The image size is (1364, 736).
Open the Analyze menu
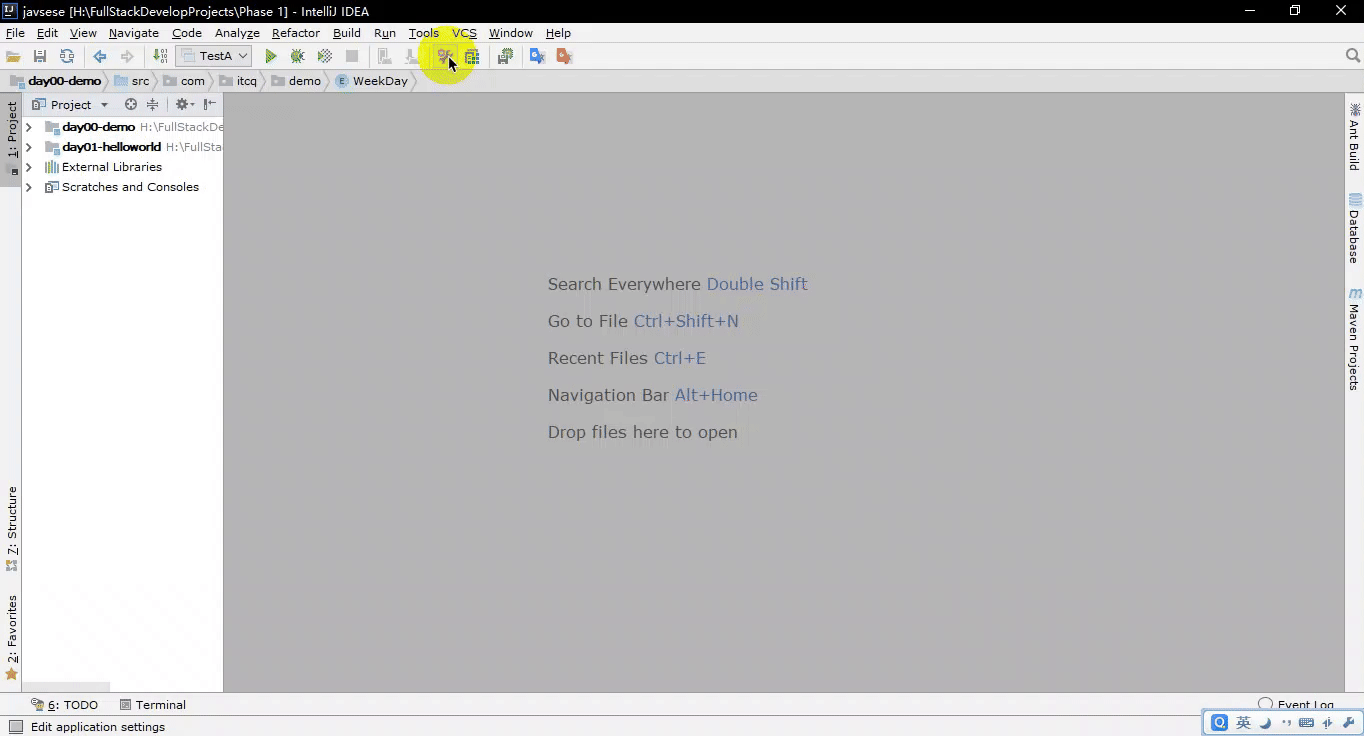[237, 33]
